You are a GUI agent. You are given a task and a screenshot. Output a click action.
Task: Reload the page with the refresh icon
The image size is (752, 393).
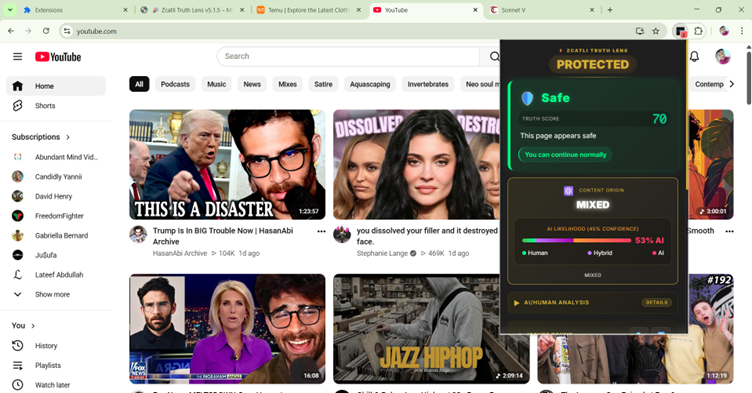click(46, 31)
